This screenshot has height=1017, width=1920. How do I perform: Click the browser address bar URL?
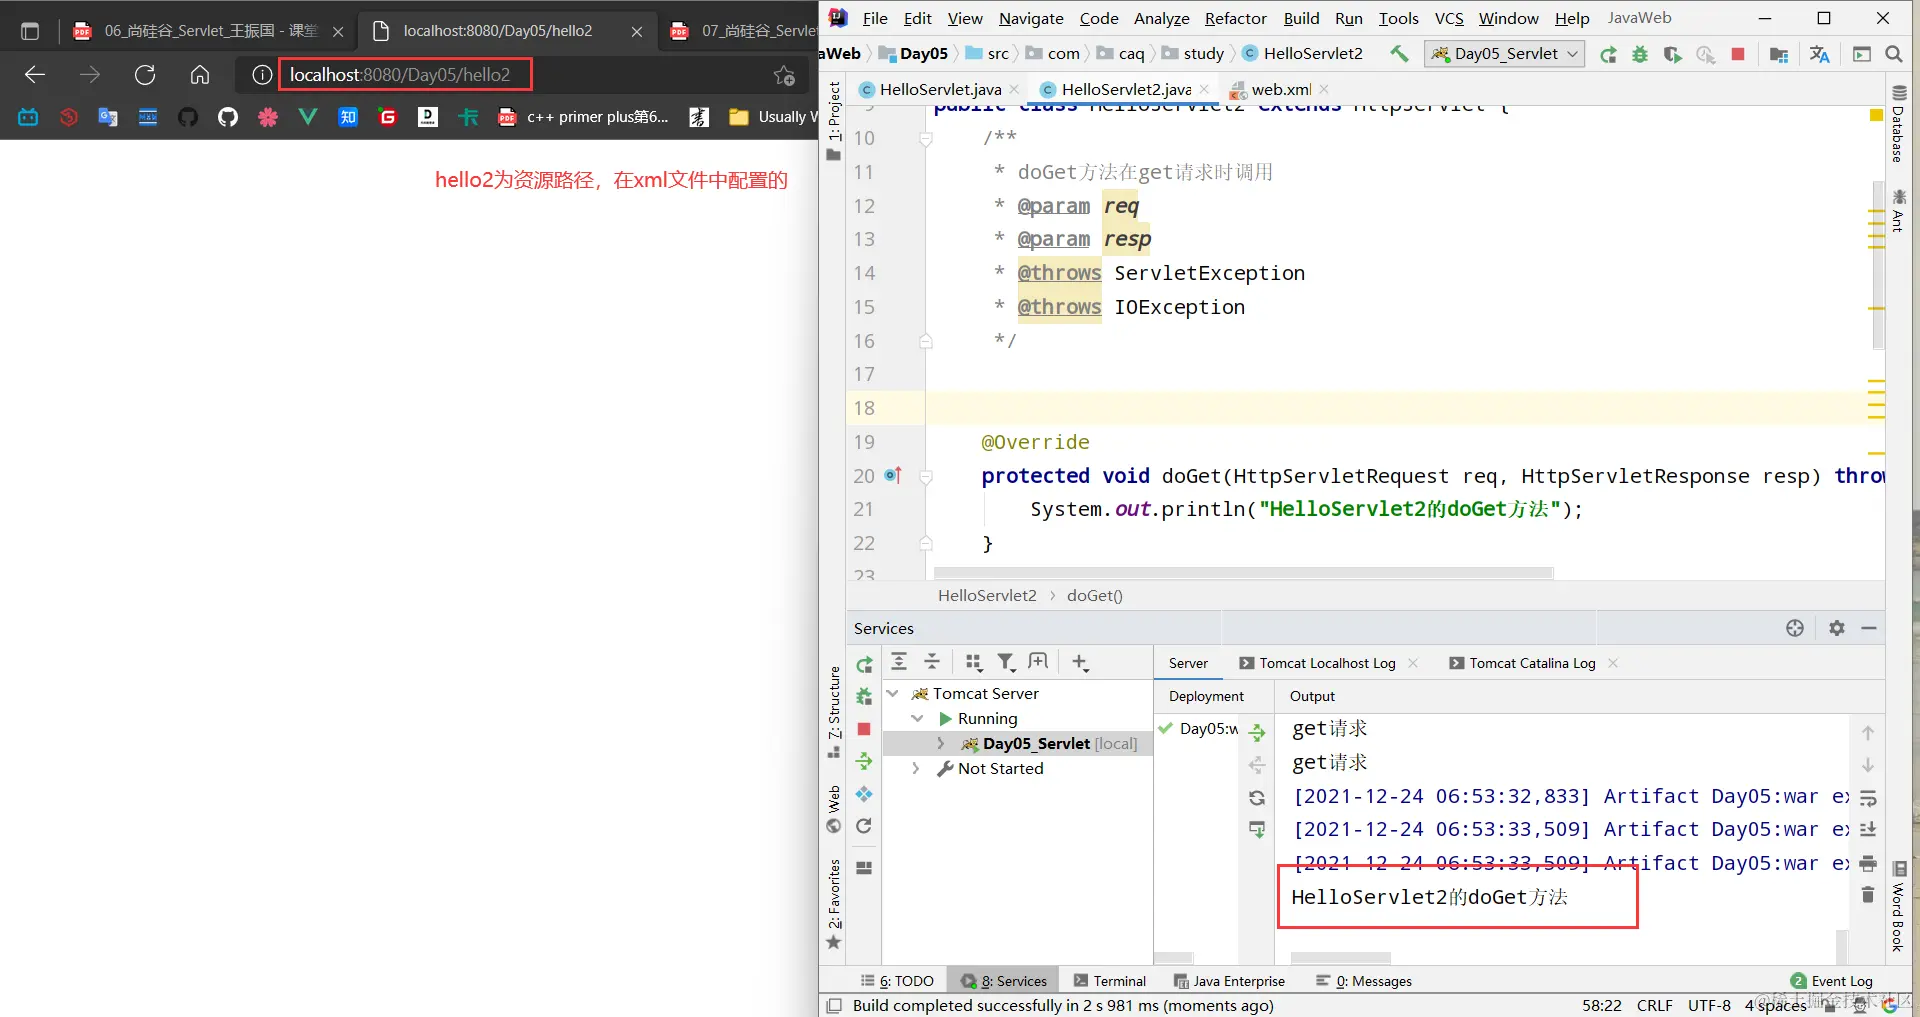400,75
